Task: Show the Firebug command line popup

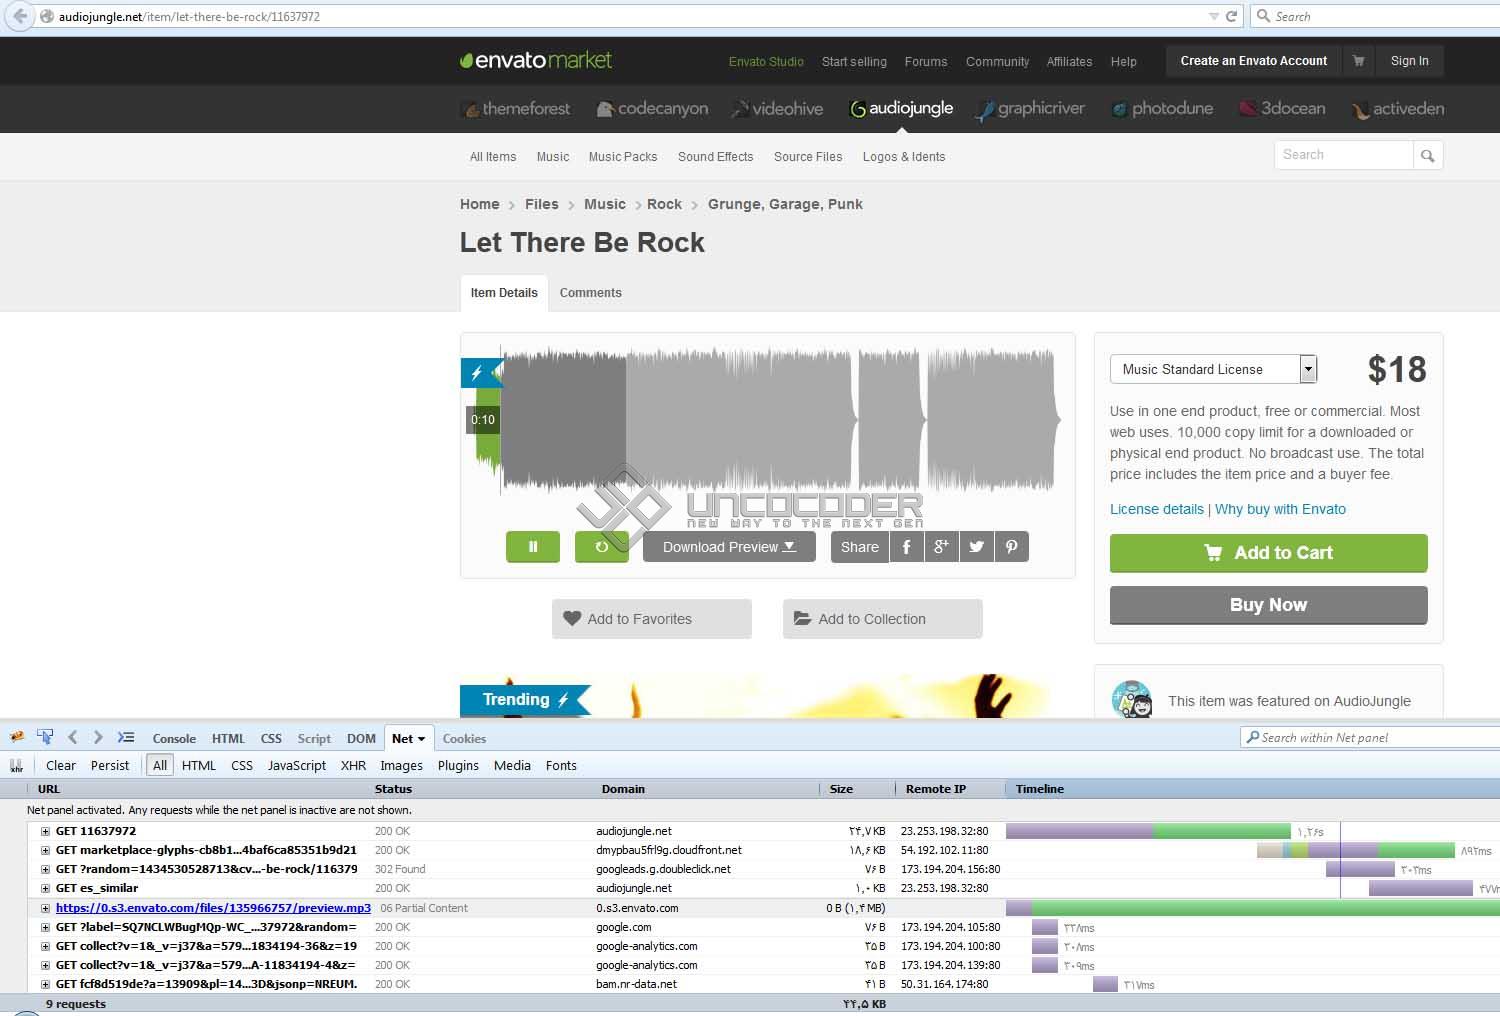Action: 126,738
